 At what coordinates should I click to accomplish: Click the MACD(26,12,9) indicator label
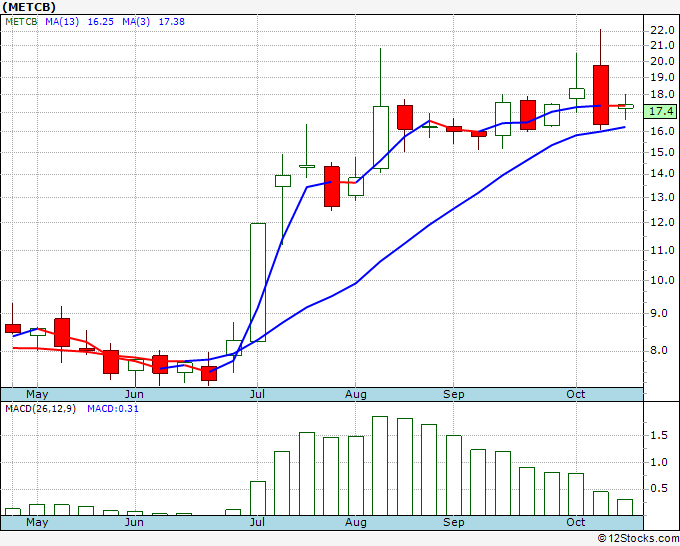(40, 409)
